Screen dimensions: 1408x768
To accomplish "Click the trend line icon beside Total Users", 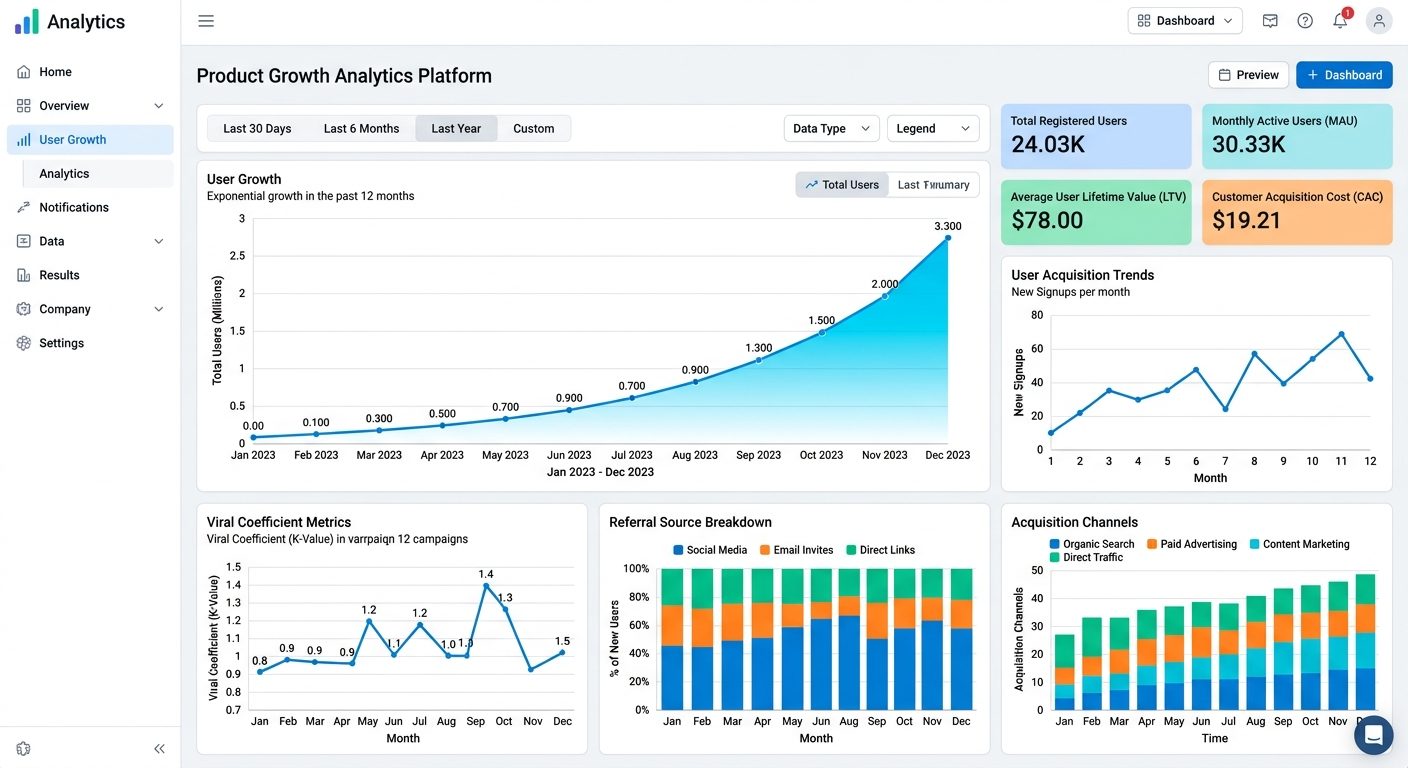I will pos(811,185).
